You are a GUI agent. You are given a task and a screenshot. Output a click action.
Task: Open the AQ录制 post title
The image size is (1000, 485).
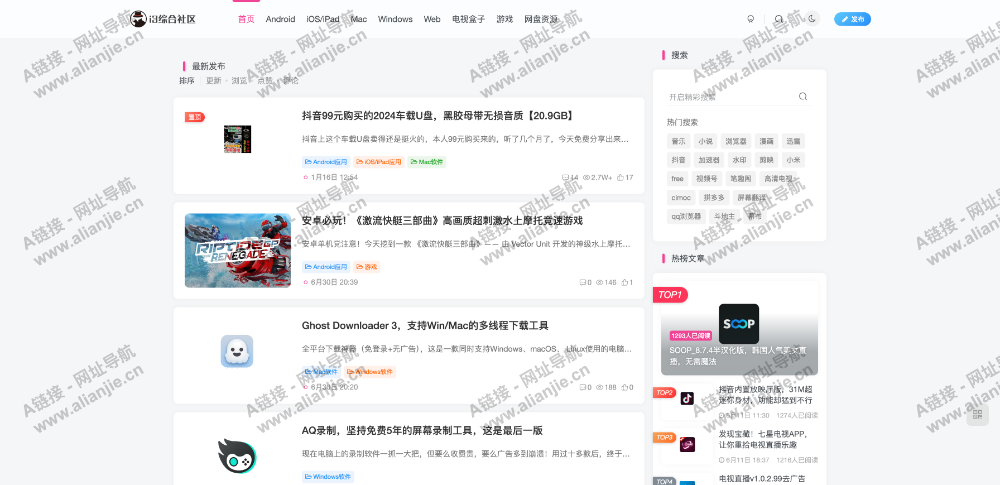tap(422, 431)
